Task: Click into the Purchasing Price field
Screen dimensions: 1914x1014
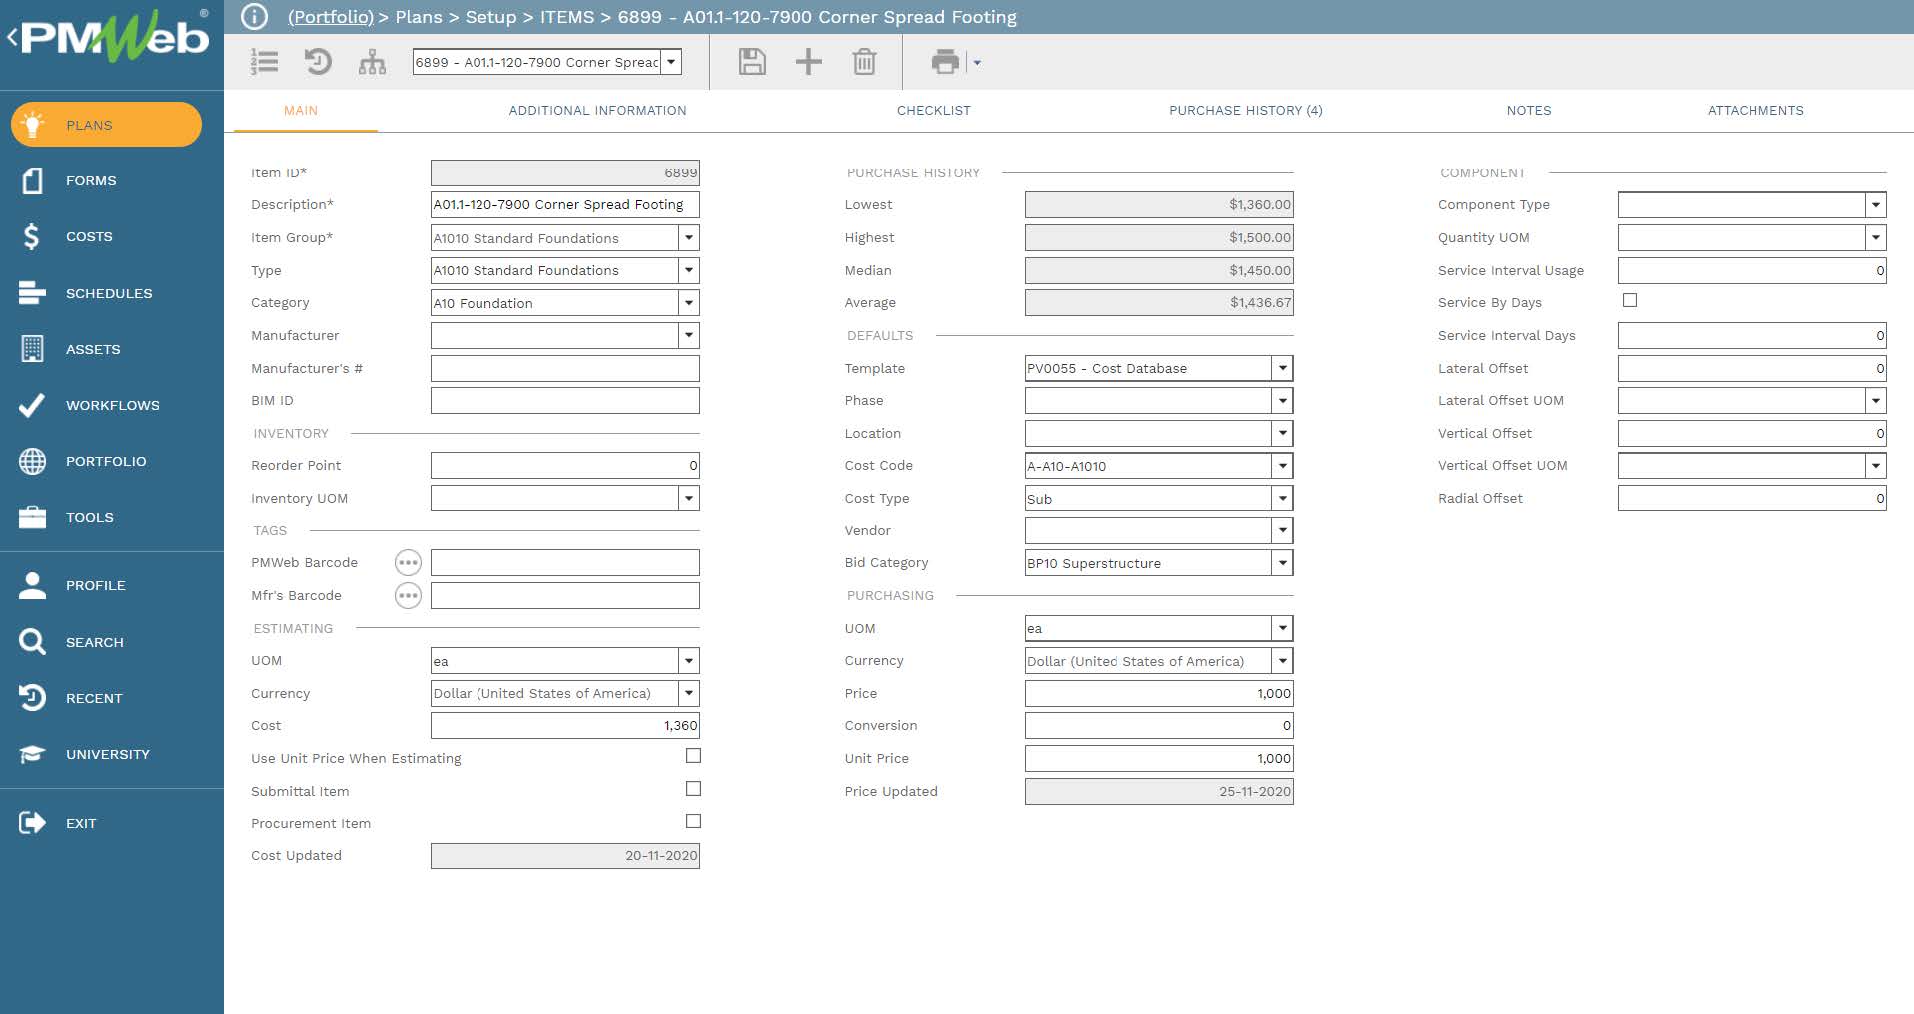Action: pos(1159,693)
